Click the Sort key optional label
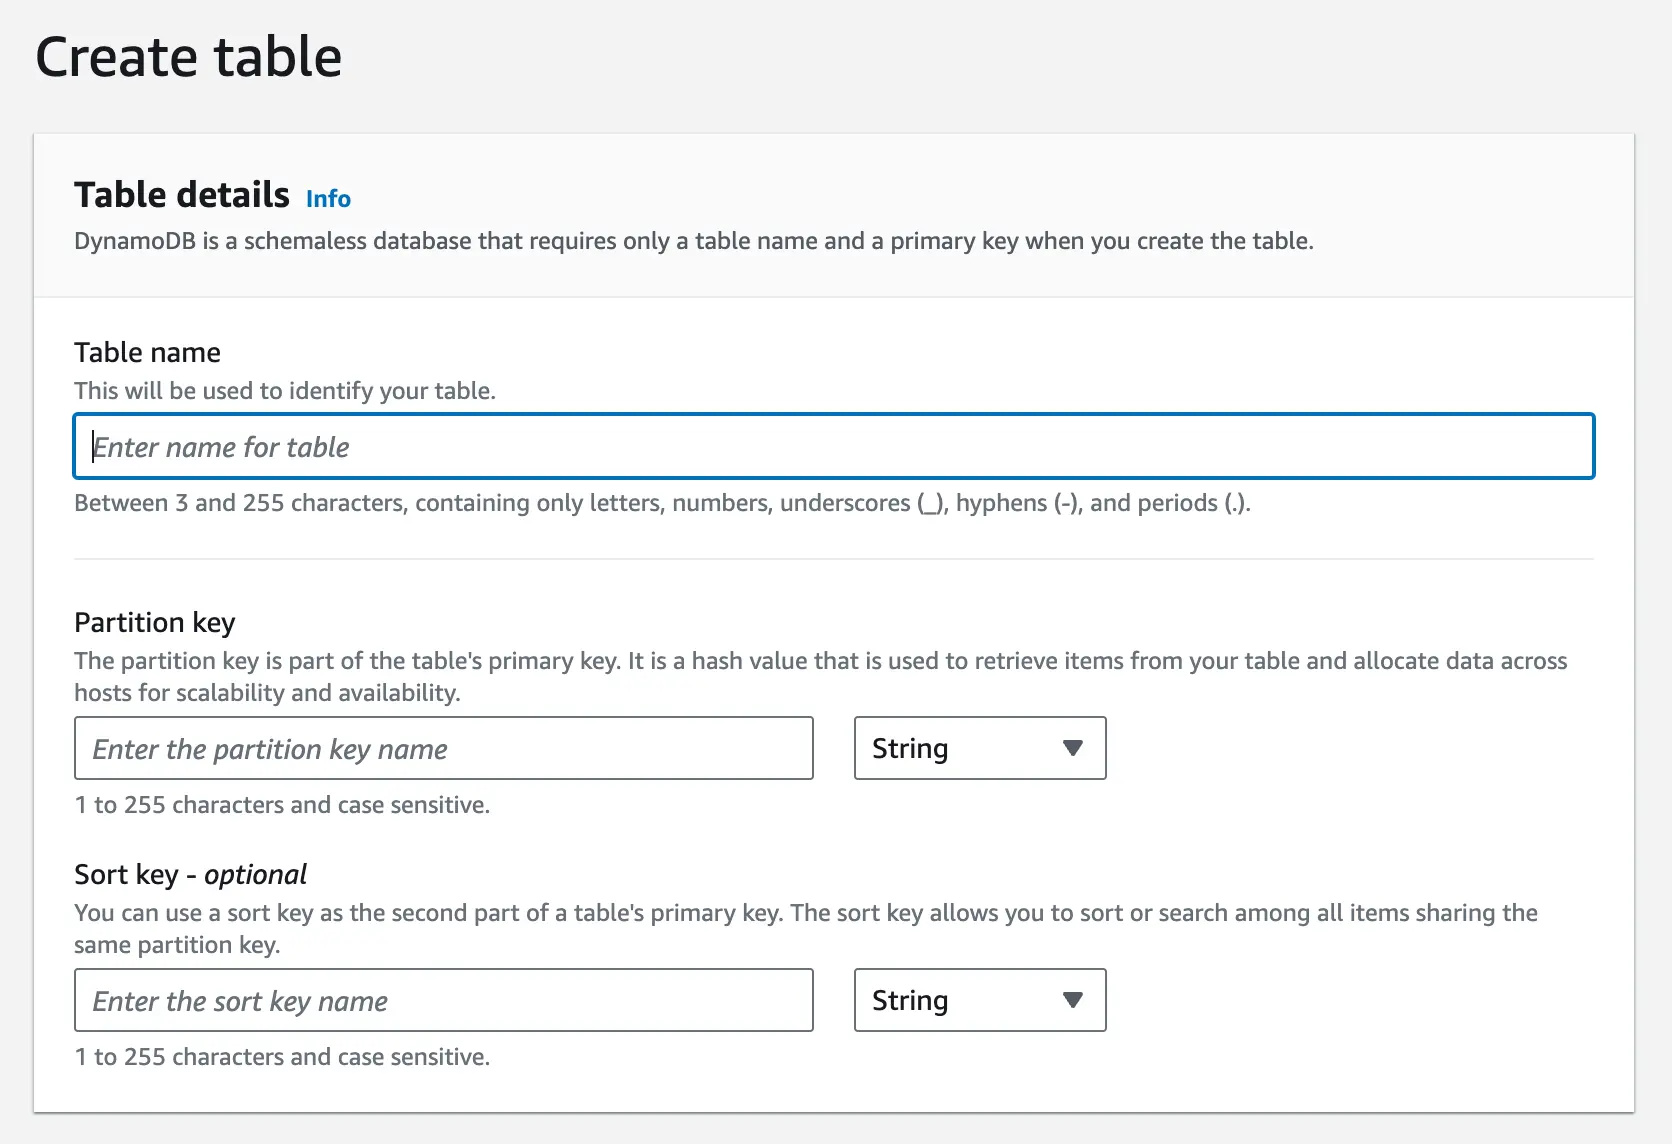Image resolution: width=1672 pixels, height=1144 pixels. (x=189, y=874)
